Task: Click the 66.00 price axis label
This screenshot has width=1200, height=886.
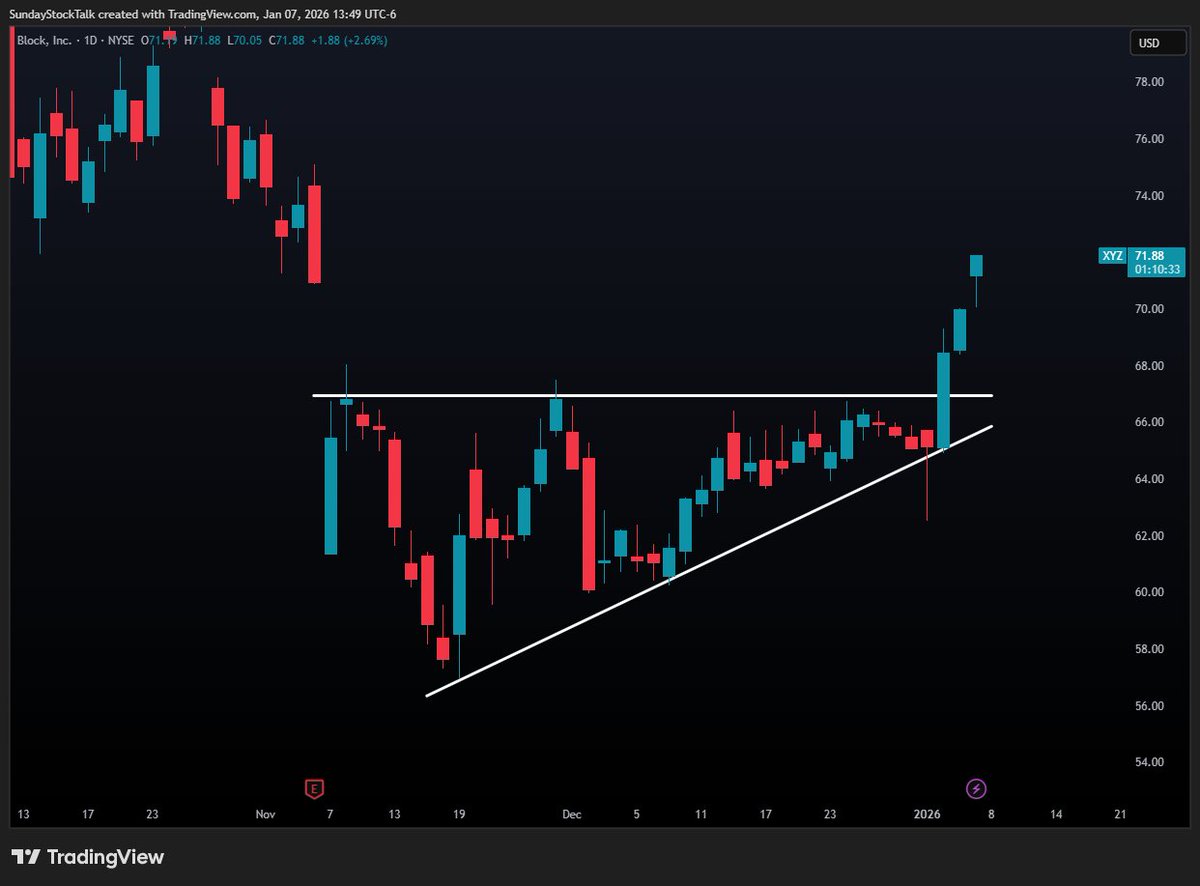Action: (x=1149, y=422)
